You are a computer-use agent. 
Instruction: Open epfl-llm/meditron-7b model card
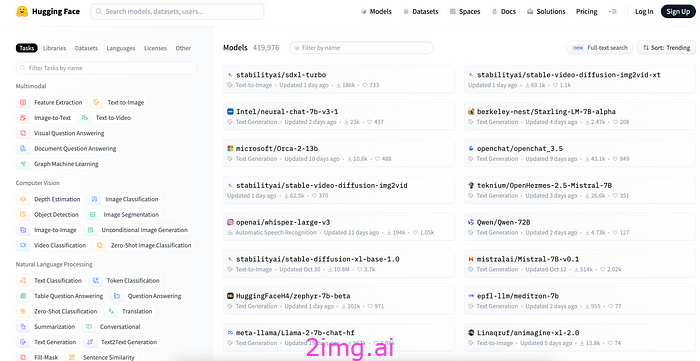pyautogui.click(x=579, y=301)
